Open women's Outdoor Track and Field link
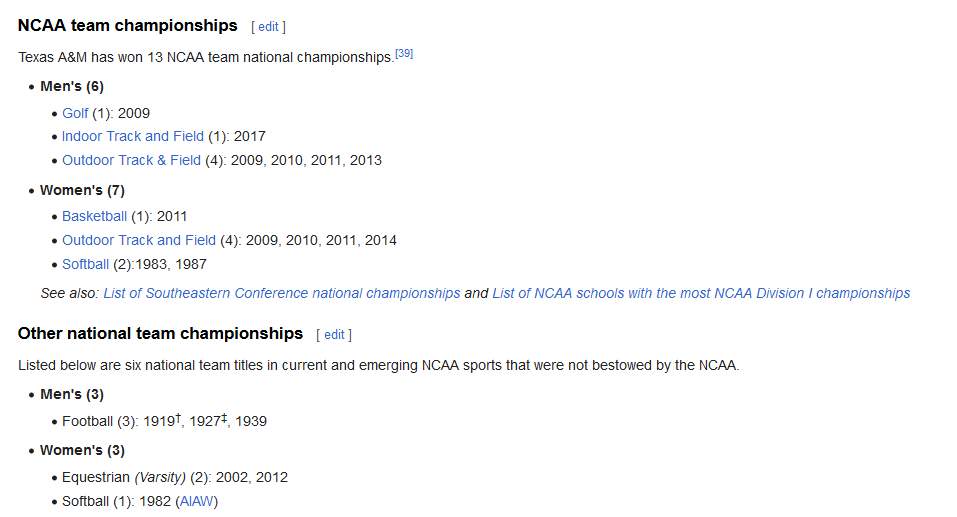 coord(138,240)
